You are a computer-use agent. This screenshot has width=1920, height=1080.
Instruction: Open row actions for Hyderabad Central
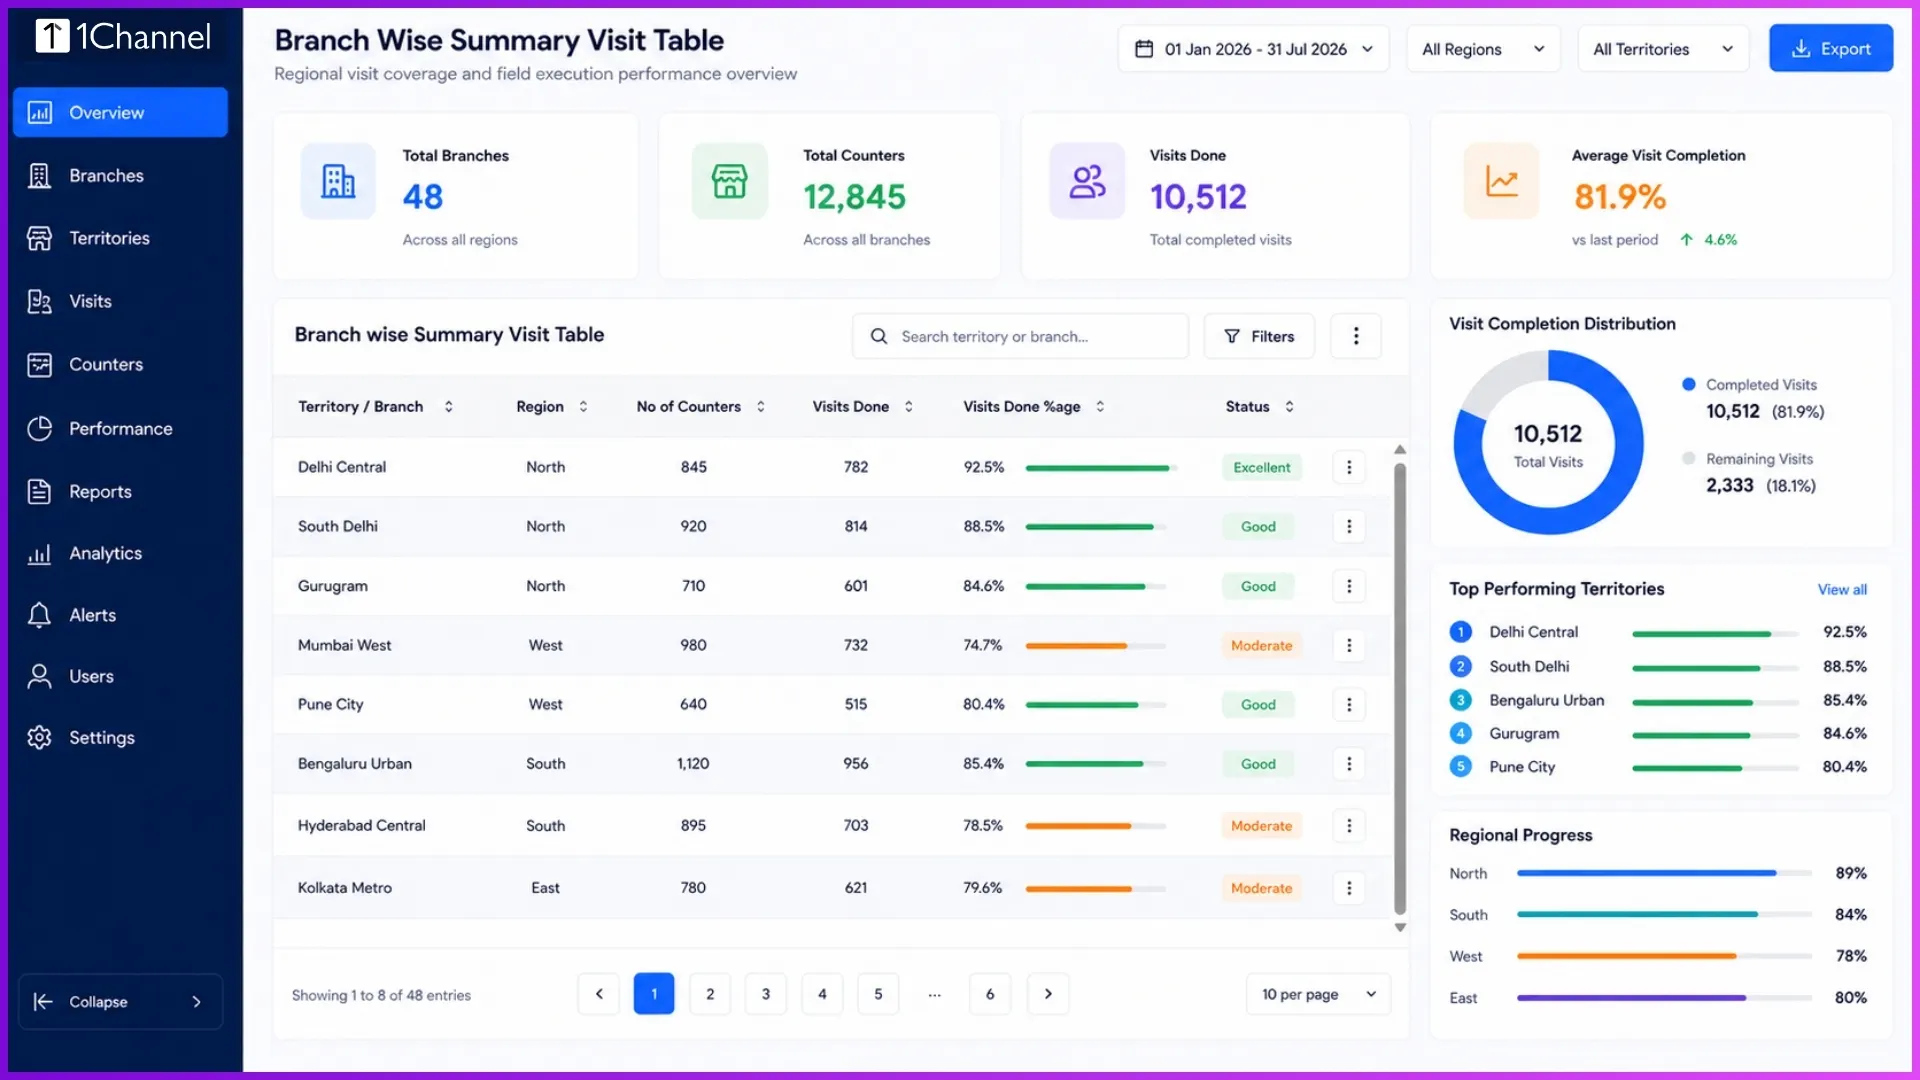click(x=1349, y=825)
